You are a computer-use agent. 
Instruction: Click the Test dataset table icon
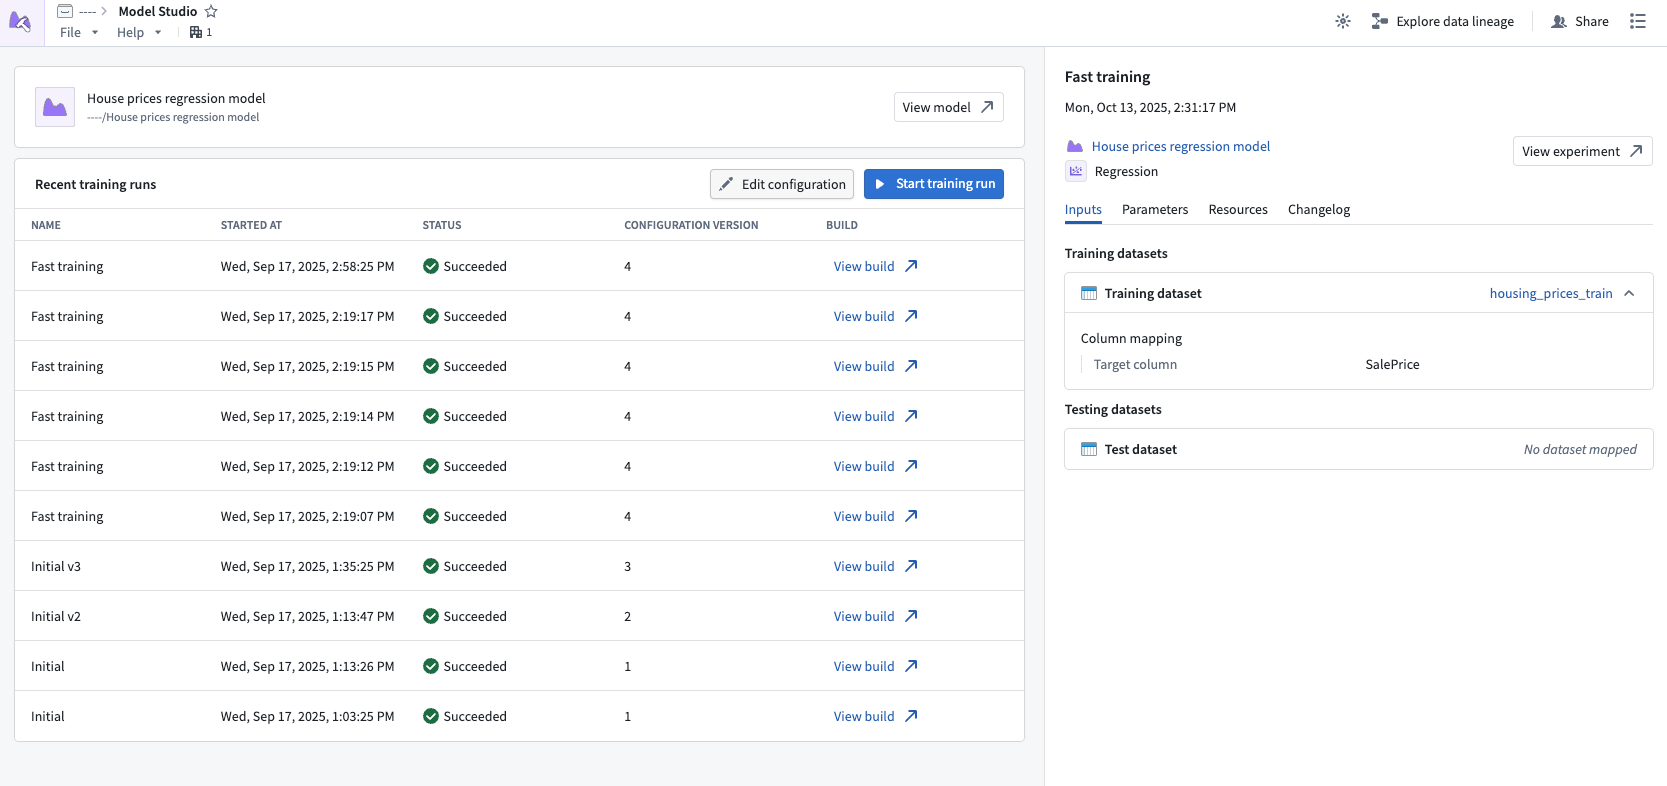(1089, 449)
